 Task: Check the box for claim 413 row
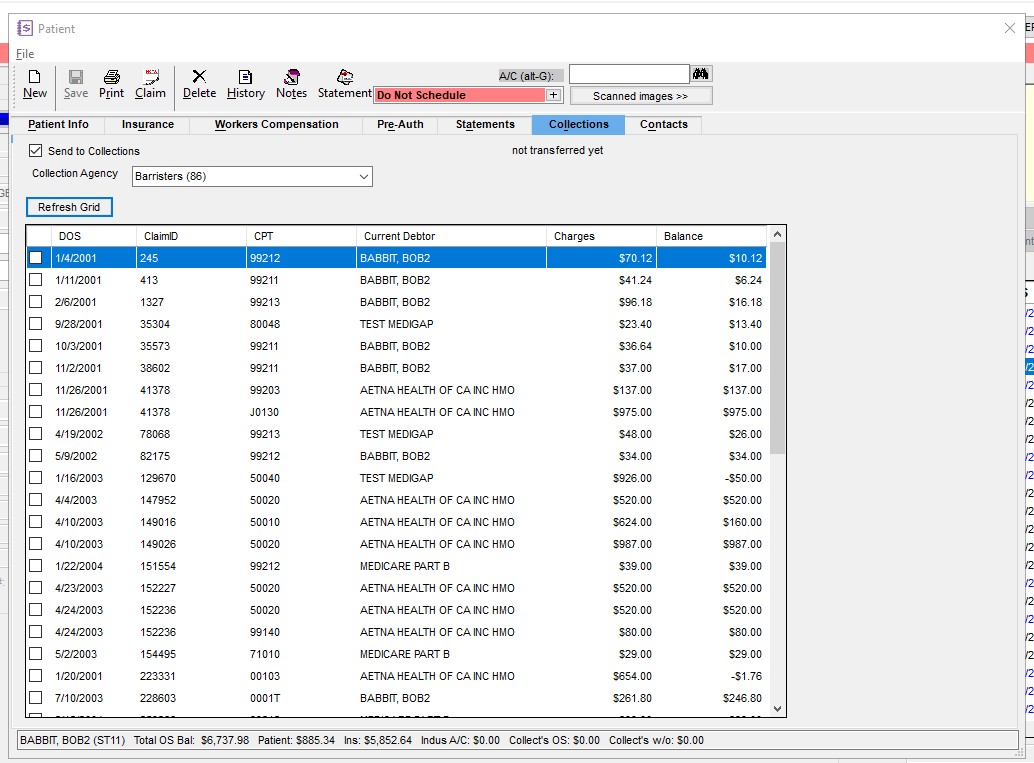pyautogui.click(x=36, y=280)
